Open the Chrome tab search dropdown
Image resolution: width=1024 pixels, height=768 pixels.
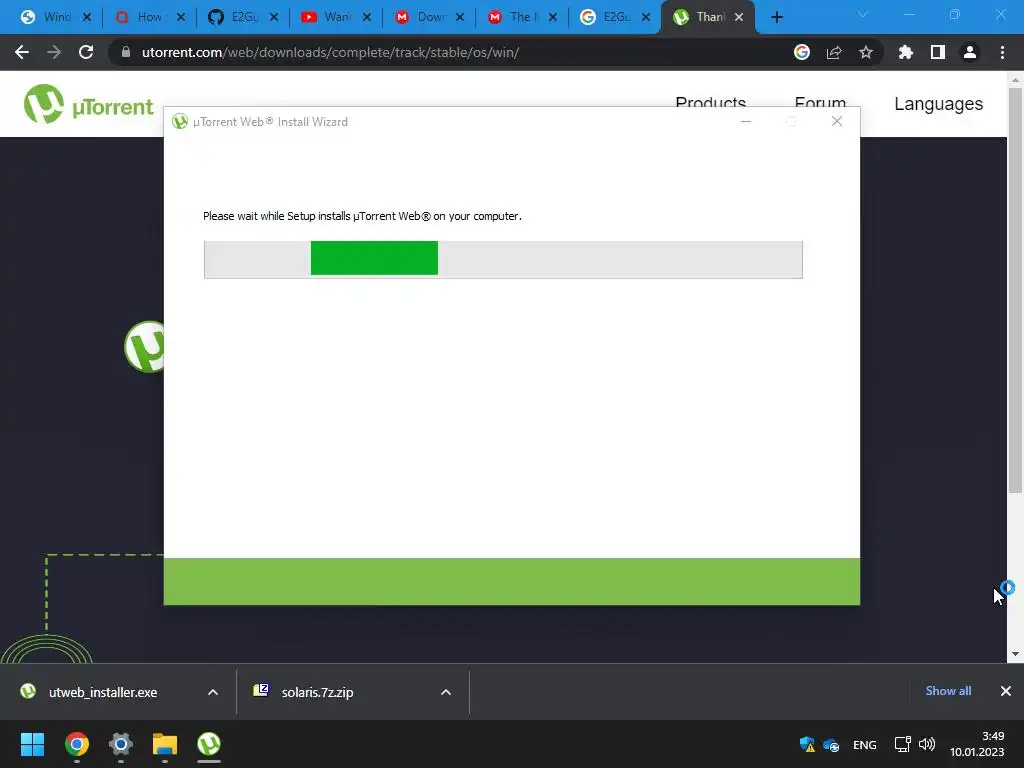click(863, 14)
